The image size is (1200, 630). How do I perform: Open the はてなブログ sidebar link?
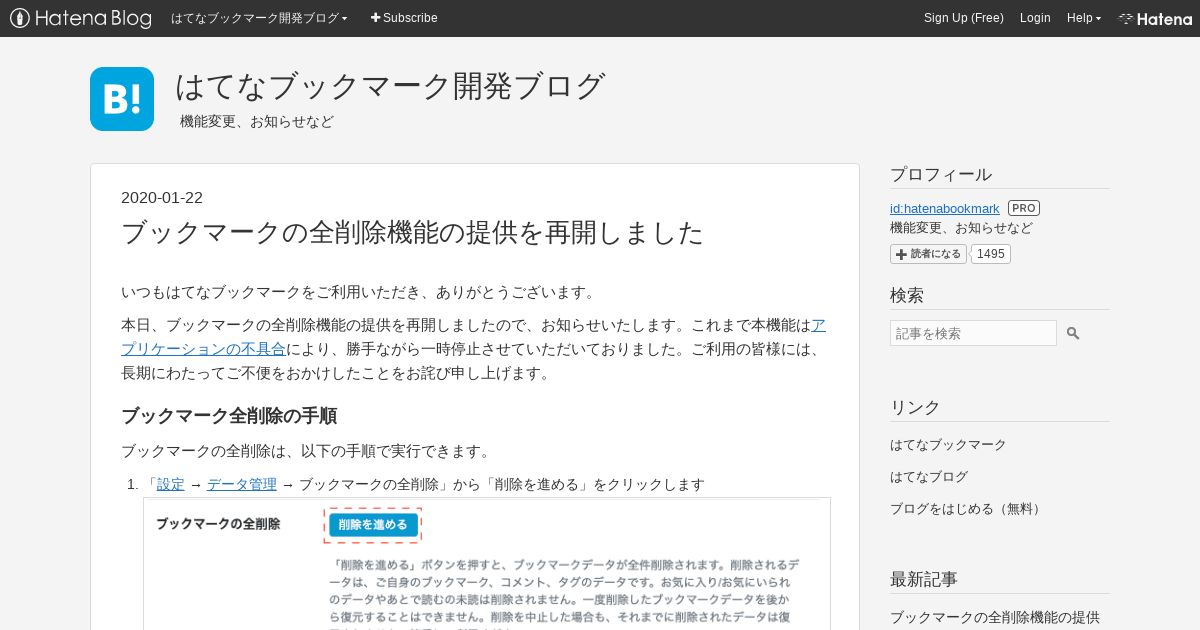pyautogui.click(x=929, y=477)
